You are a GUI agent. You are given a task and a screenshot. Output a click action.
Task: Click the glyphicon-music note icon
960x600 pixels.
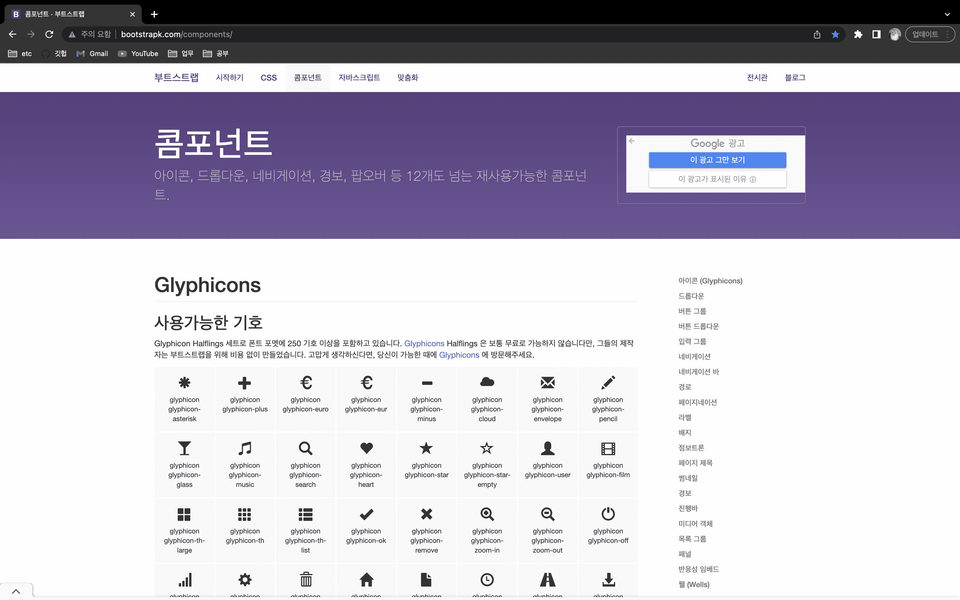tap(244, 448)
